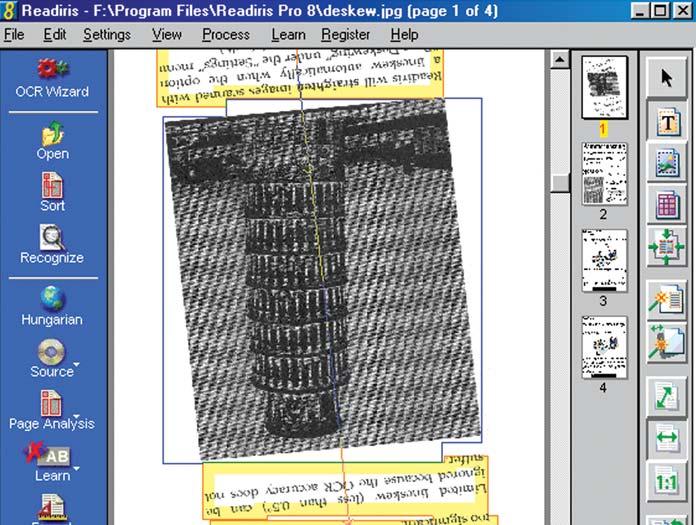Viewport: 696px width, 525px height.
Task: Open the Process menu
Action: tap(225, 35)
